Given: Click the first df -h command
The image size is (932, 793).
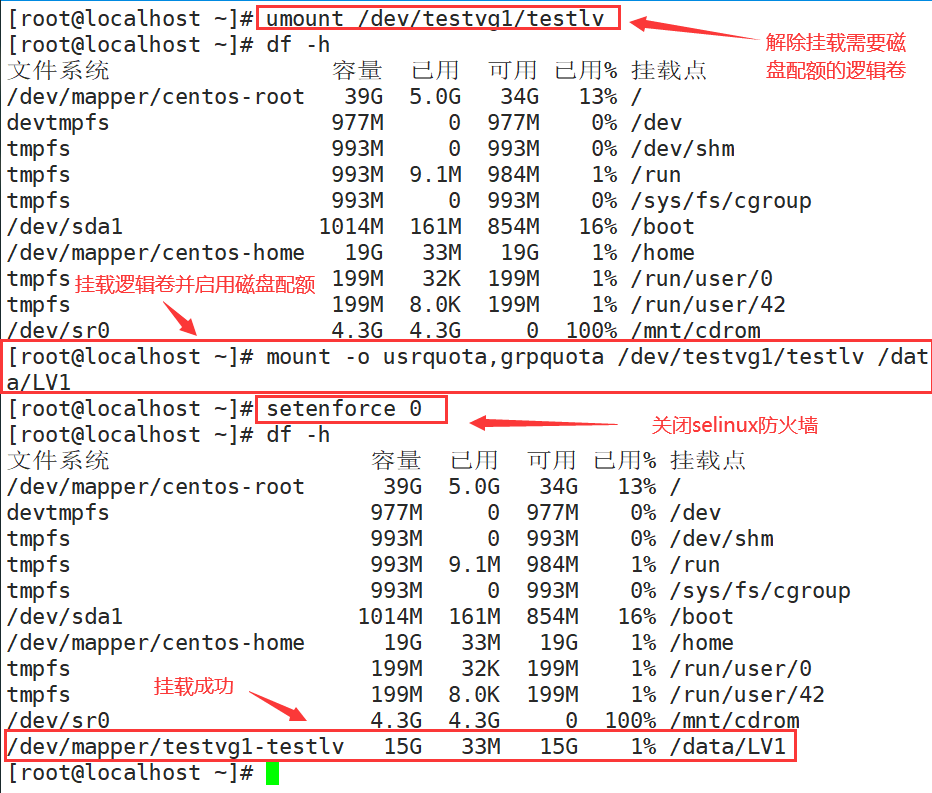Looking at the screenshot, I should (x=298, y=45).
